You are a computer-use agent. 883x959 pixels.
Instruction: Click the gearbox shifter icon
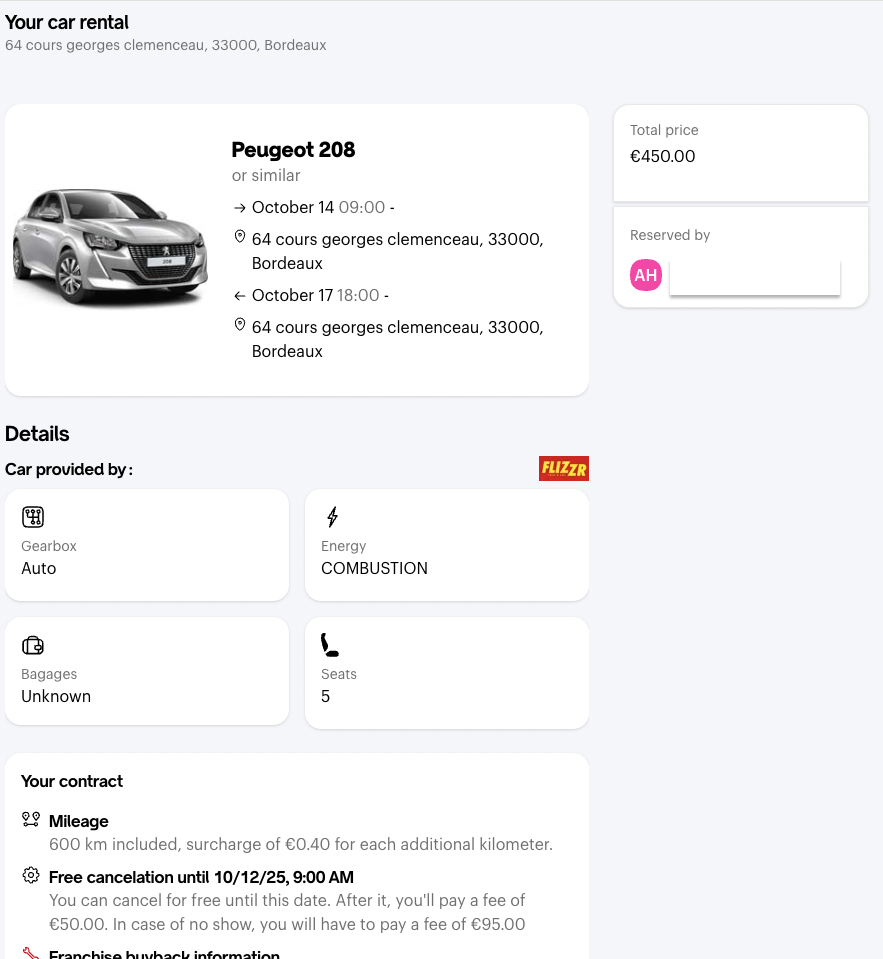[x=33, y=517]
